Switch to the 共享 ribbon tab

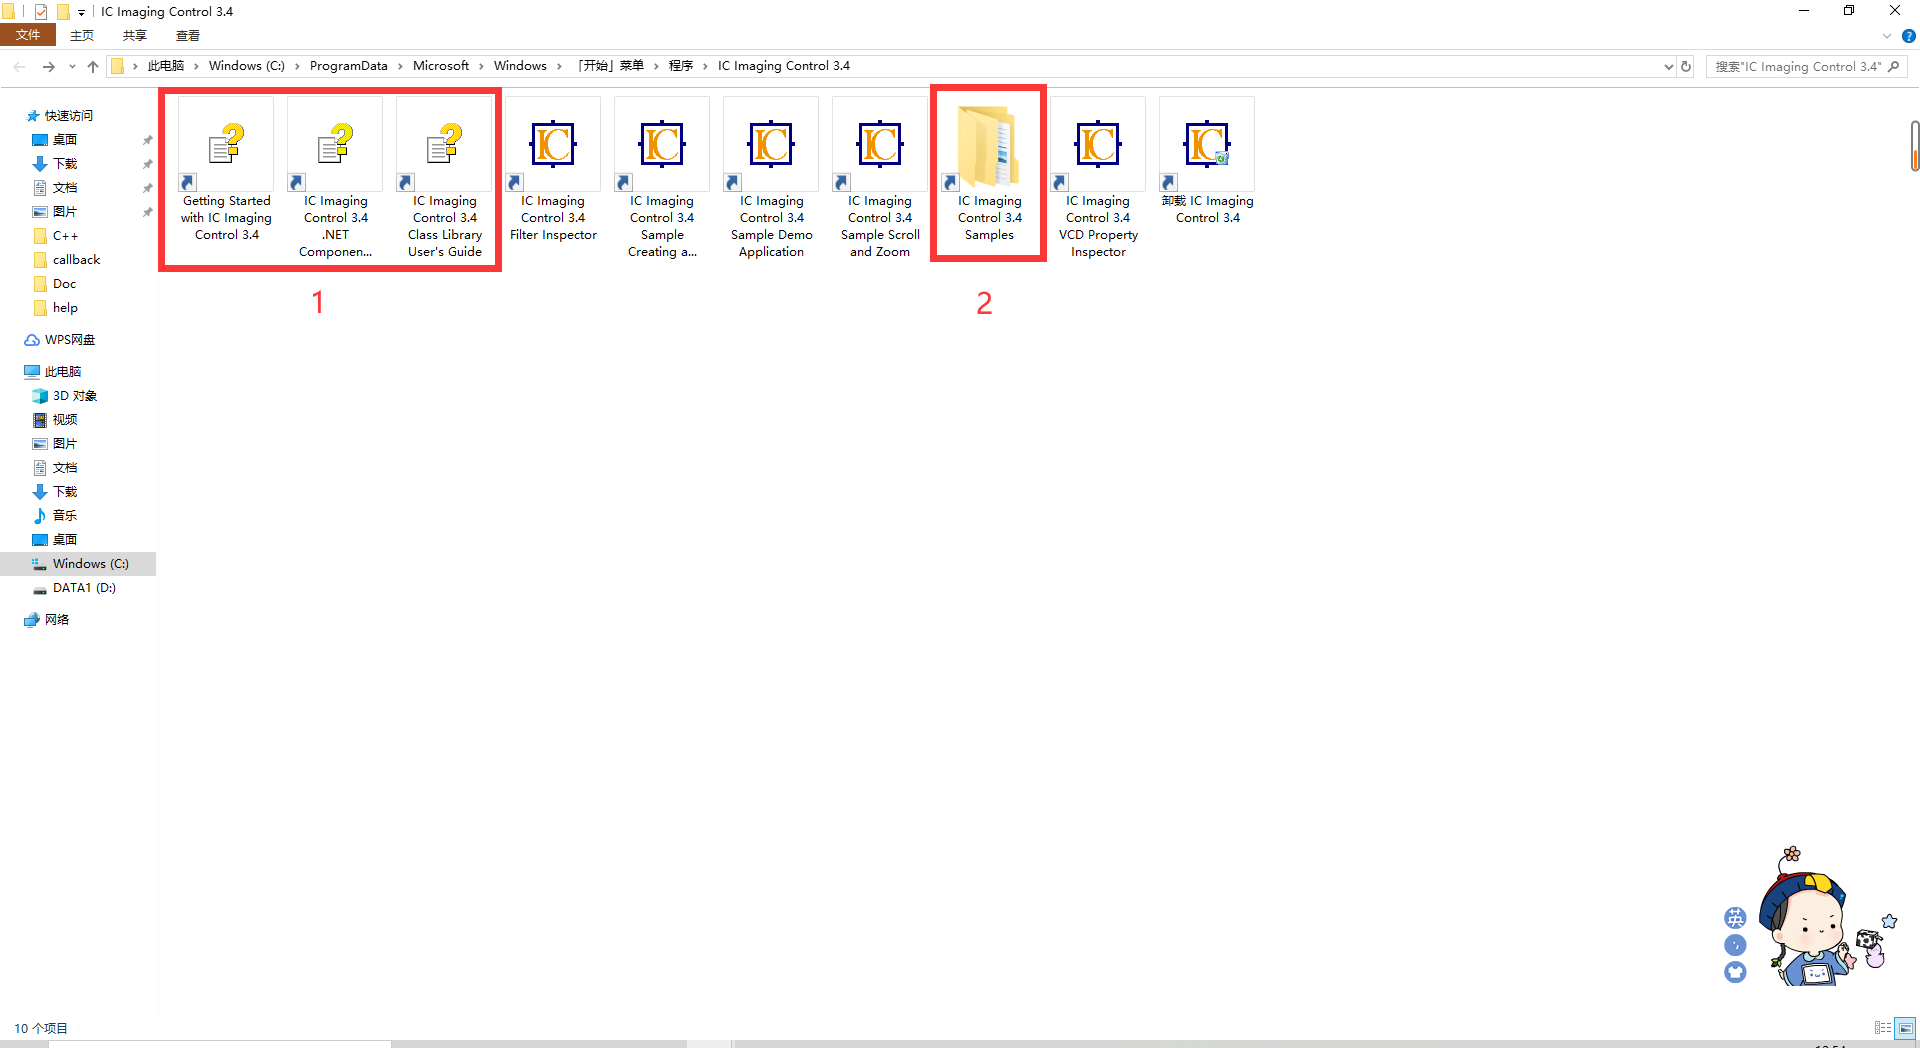135,35
